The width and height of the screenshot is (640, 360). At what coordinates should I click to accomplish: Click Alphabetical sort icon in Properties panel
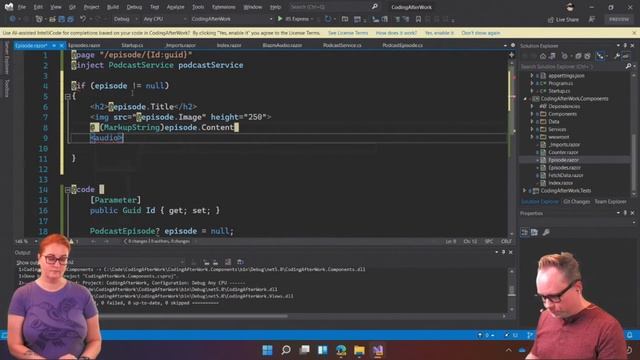tap(534, 232)
